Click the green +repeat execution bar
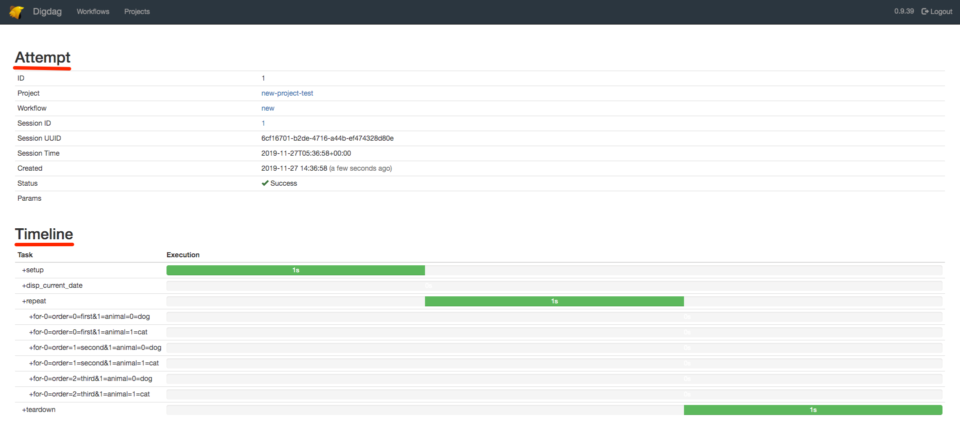 tap(554, 301)
